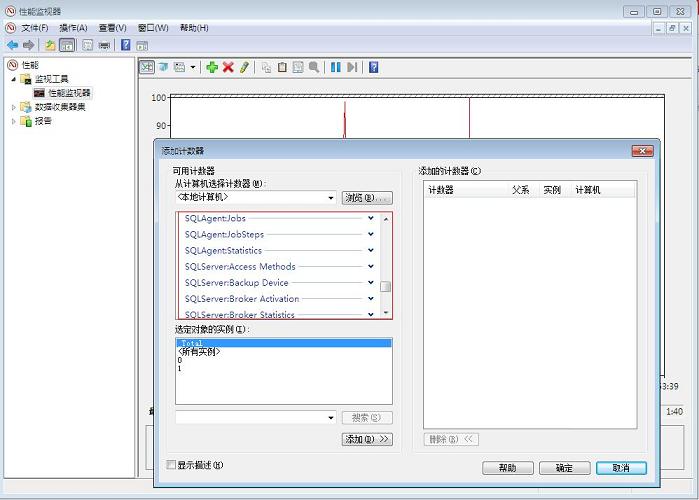Open the 帮助(H) menu
Screen dimensions: 699x500
click(x=194, y=28)
